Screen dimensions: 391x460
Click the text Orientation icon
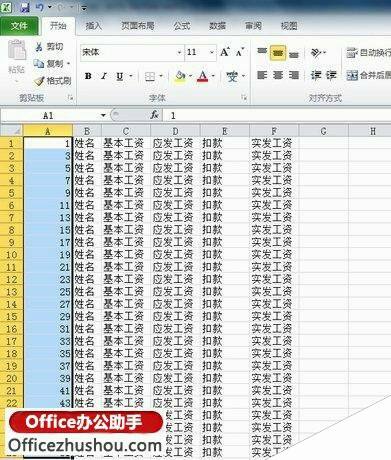316,52
